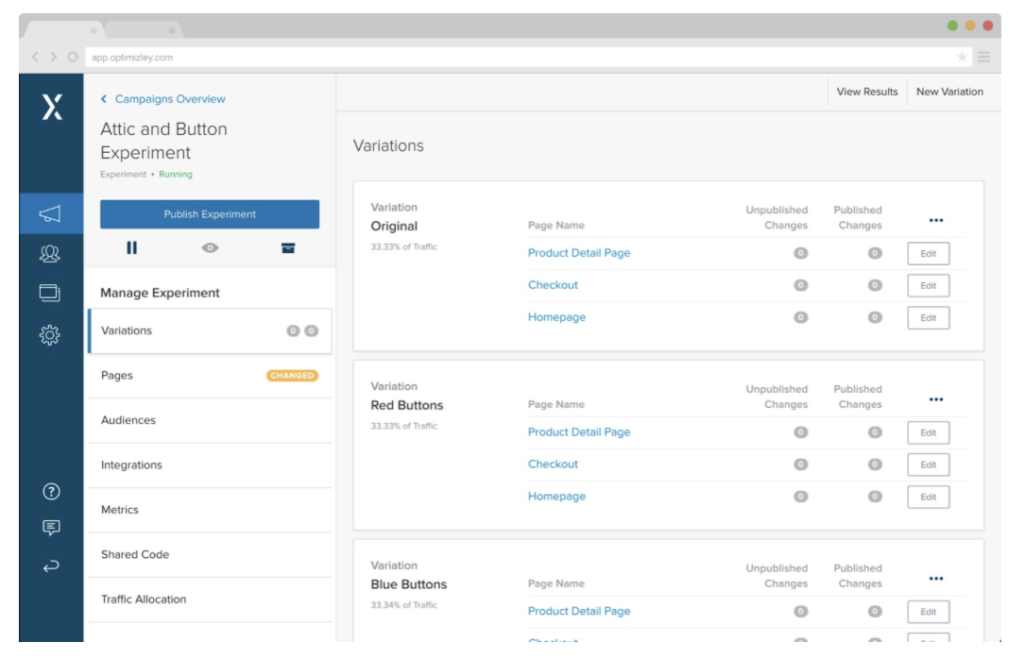This screenshot has width=1024, height=659.
Task: Open Product Detail Page link under Original
Action: [x=579, y=253]
